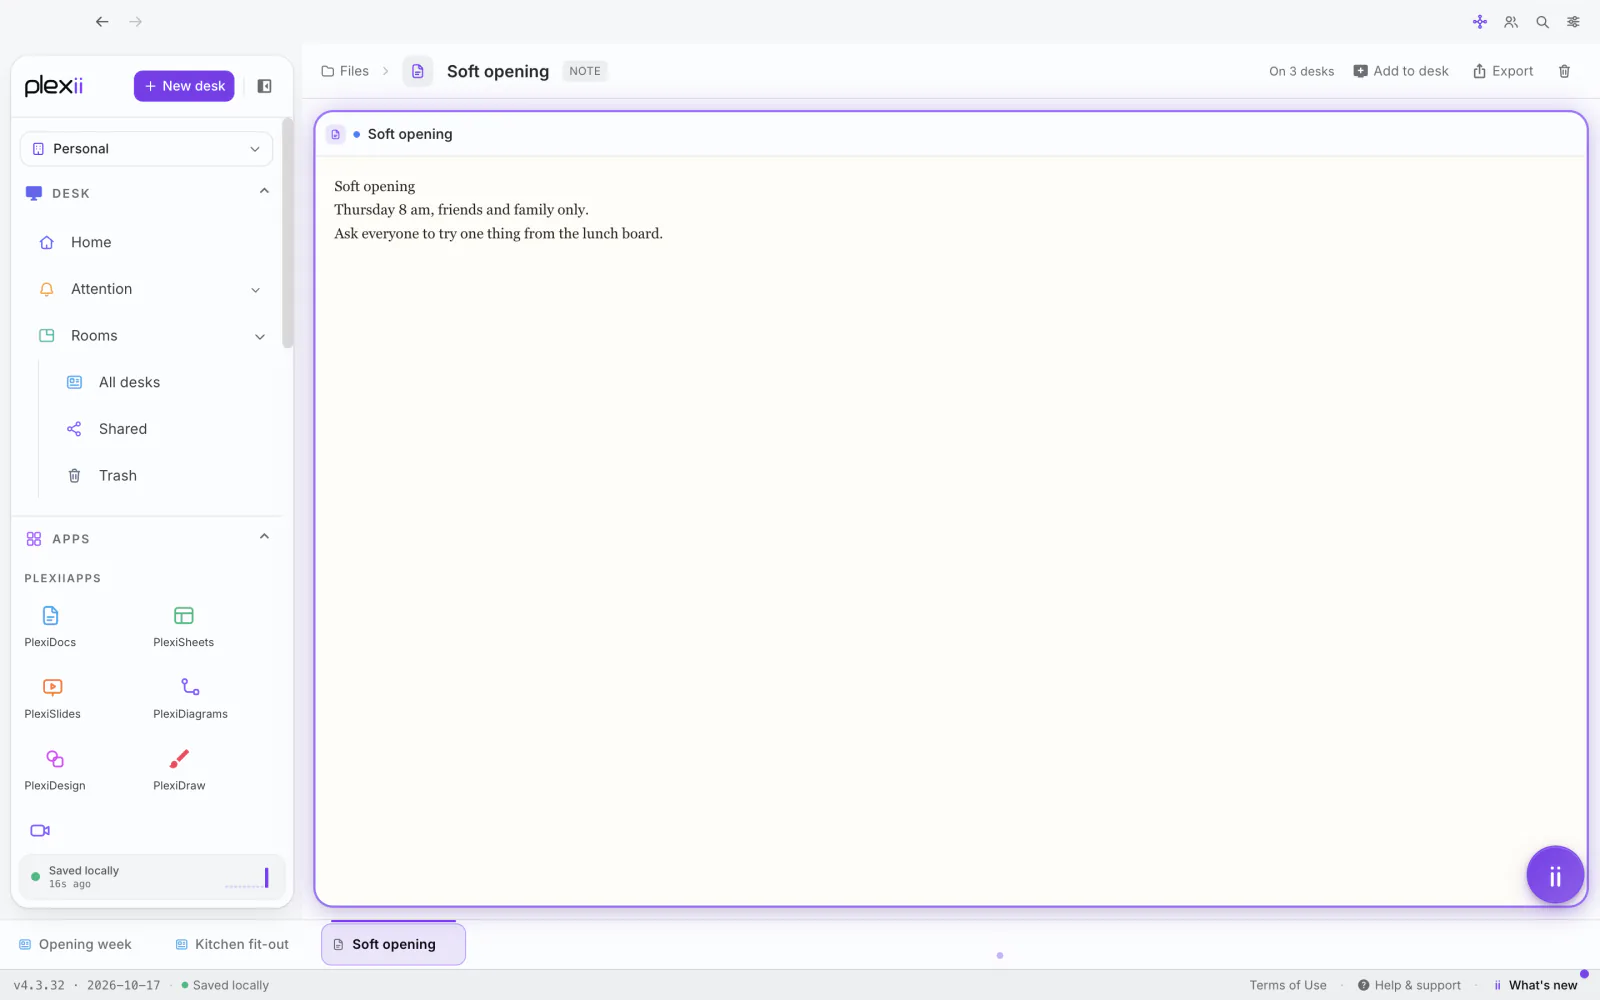Click the note card's small document icon
This screenshot has height=1000, width=1600.
tap(336, 134)
